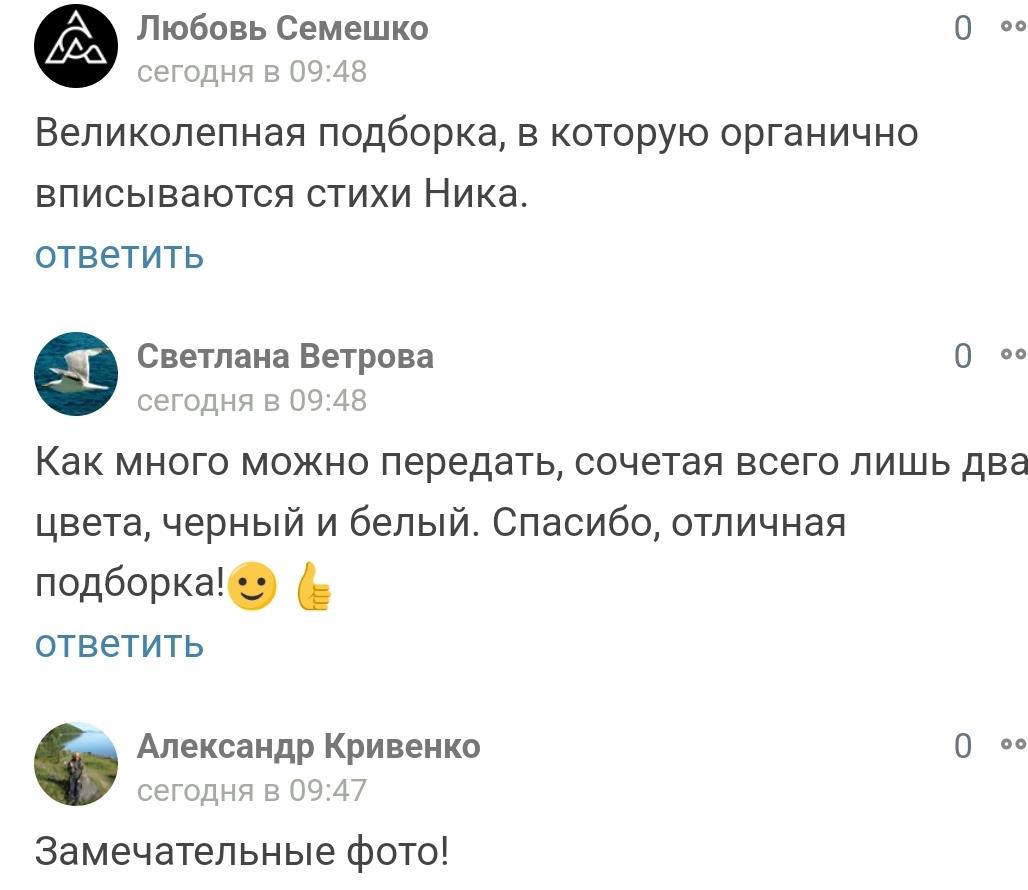Click the comment text "Замечательные фото!"

tap(242, 851)
